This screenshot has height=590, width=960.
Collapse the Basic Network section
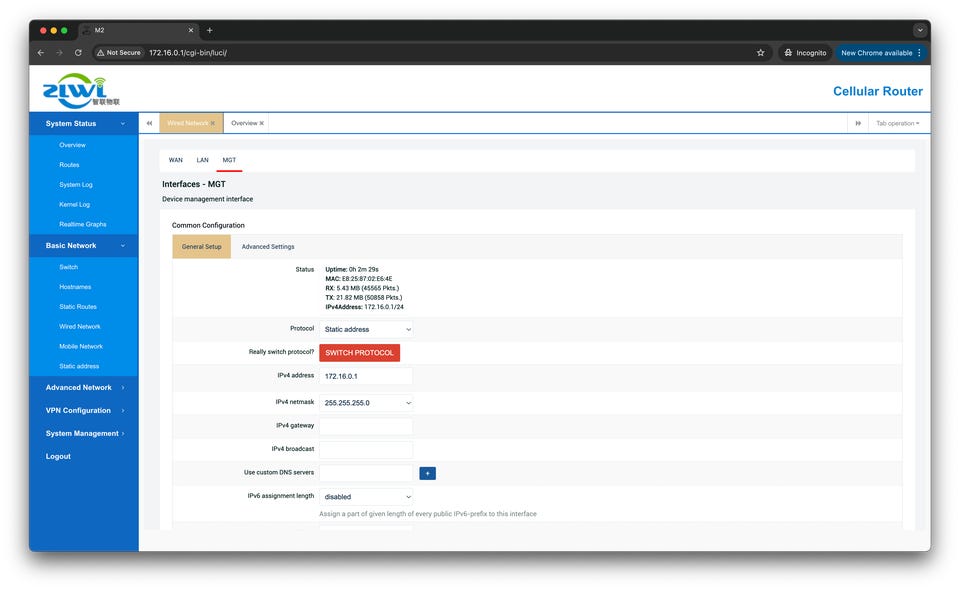84,245
